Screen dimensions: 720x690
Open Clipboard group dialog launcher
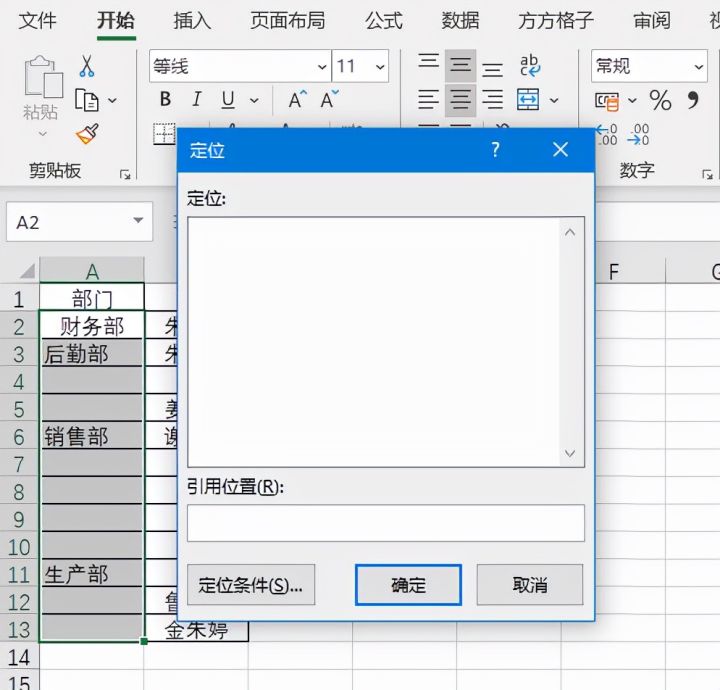click(125, 174)
